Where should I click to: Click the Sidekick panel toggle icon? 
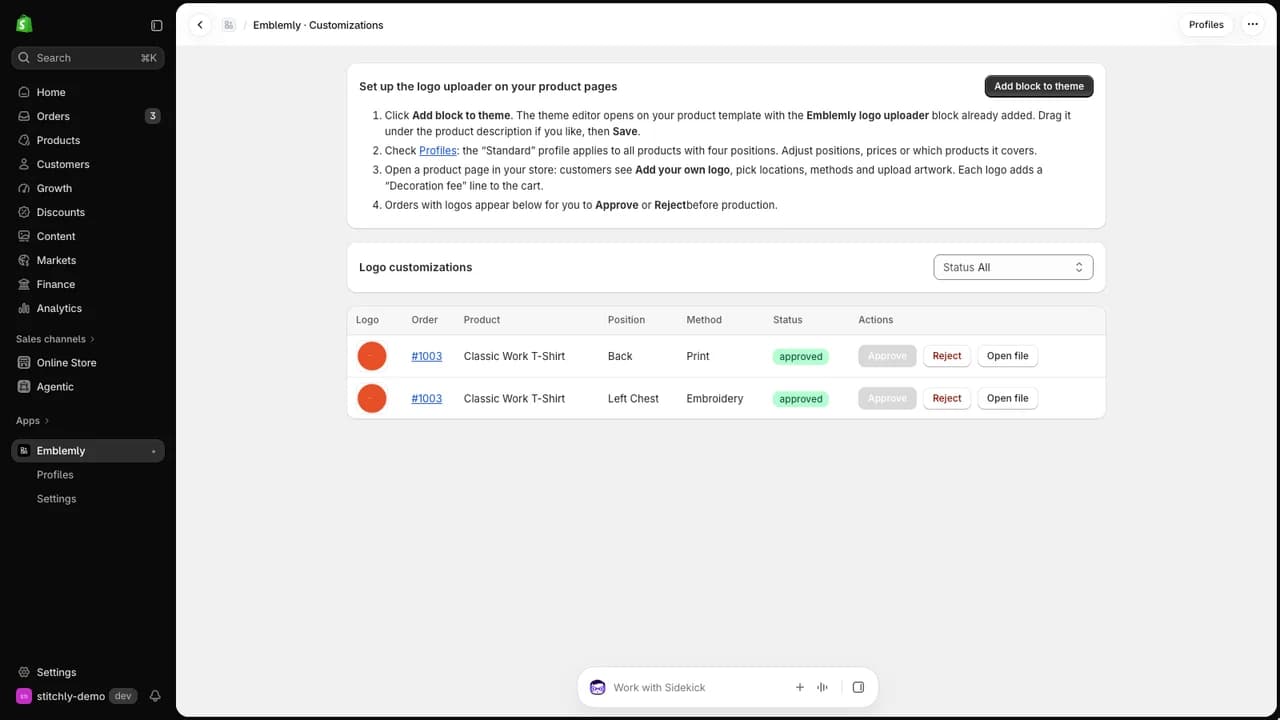pos(858,687)
